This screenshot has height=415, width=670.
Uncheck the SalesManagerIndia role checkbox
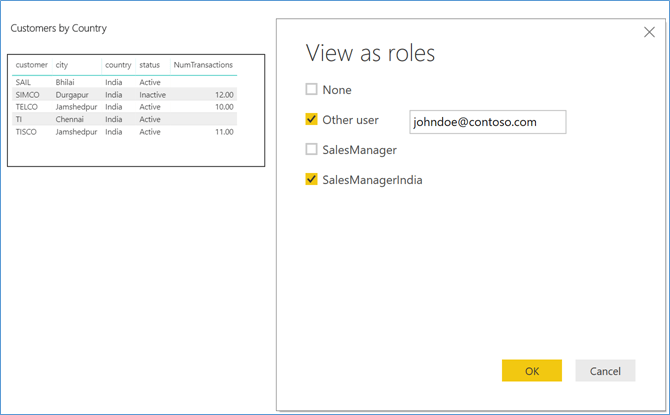pos(312,179)
